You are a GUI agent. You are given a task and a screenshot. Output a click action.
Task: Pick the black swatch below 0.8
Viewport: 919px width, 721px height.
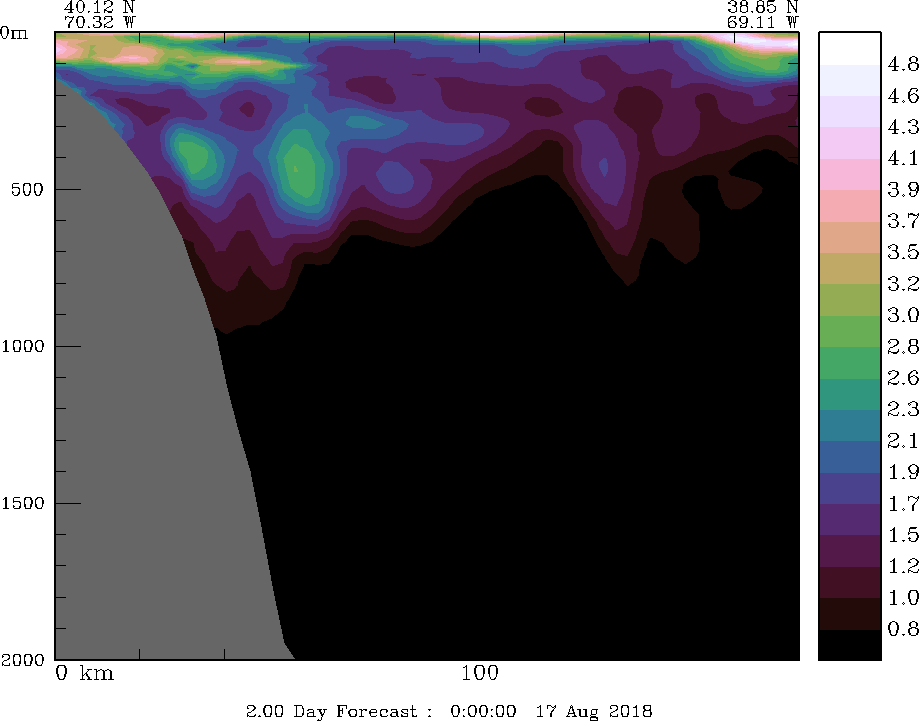click(850, 645)
